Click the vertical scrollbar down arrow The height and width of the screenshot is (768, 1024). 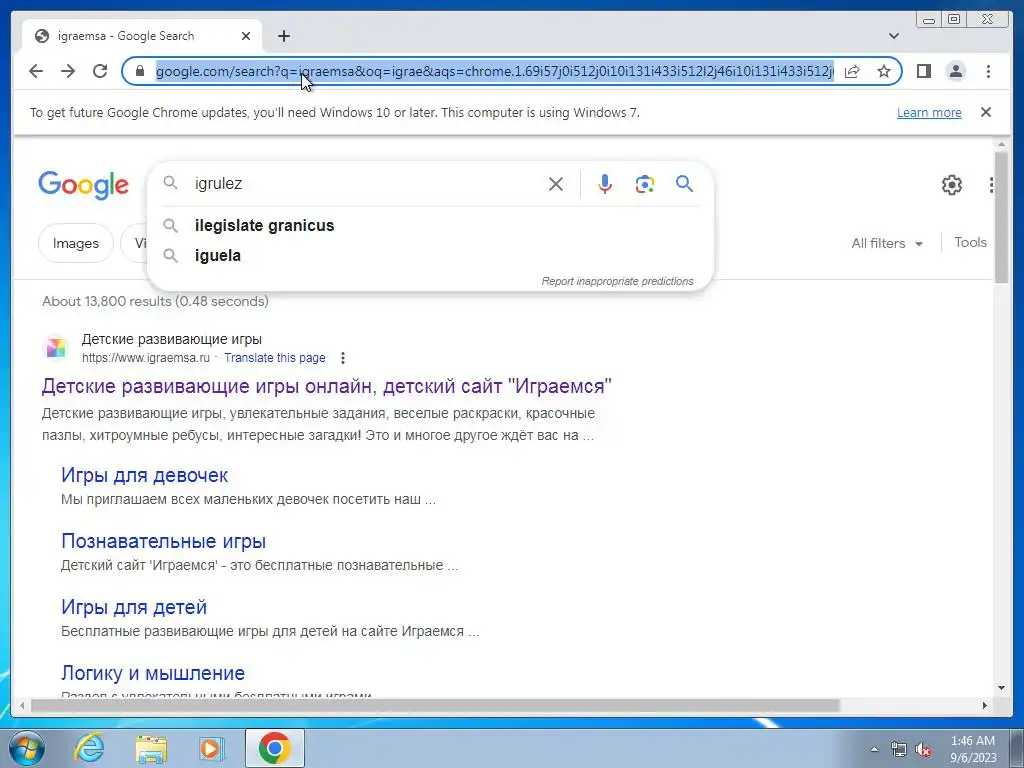(1001, 688)
